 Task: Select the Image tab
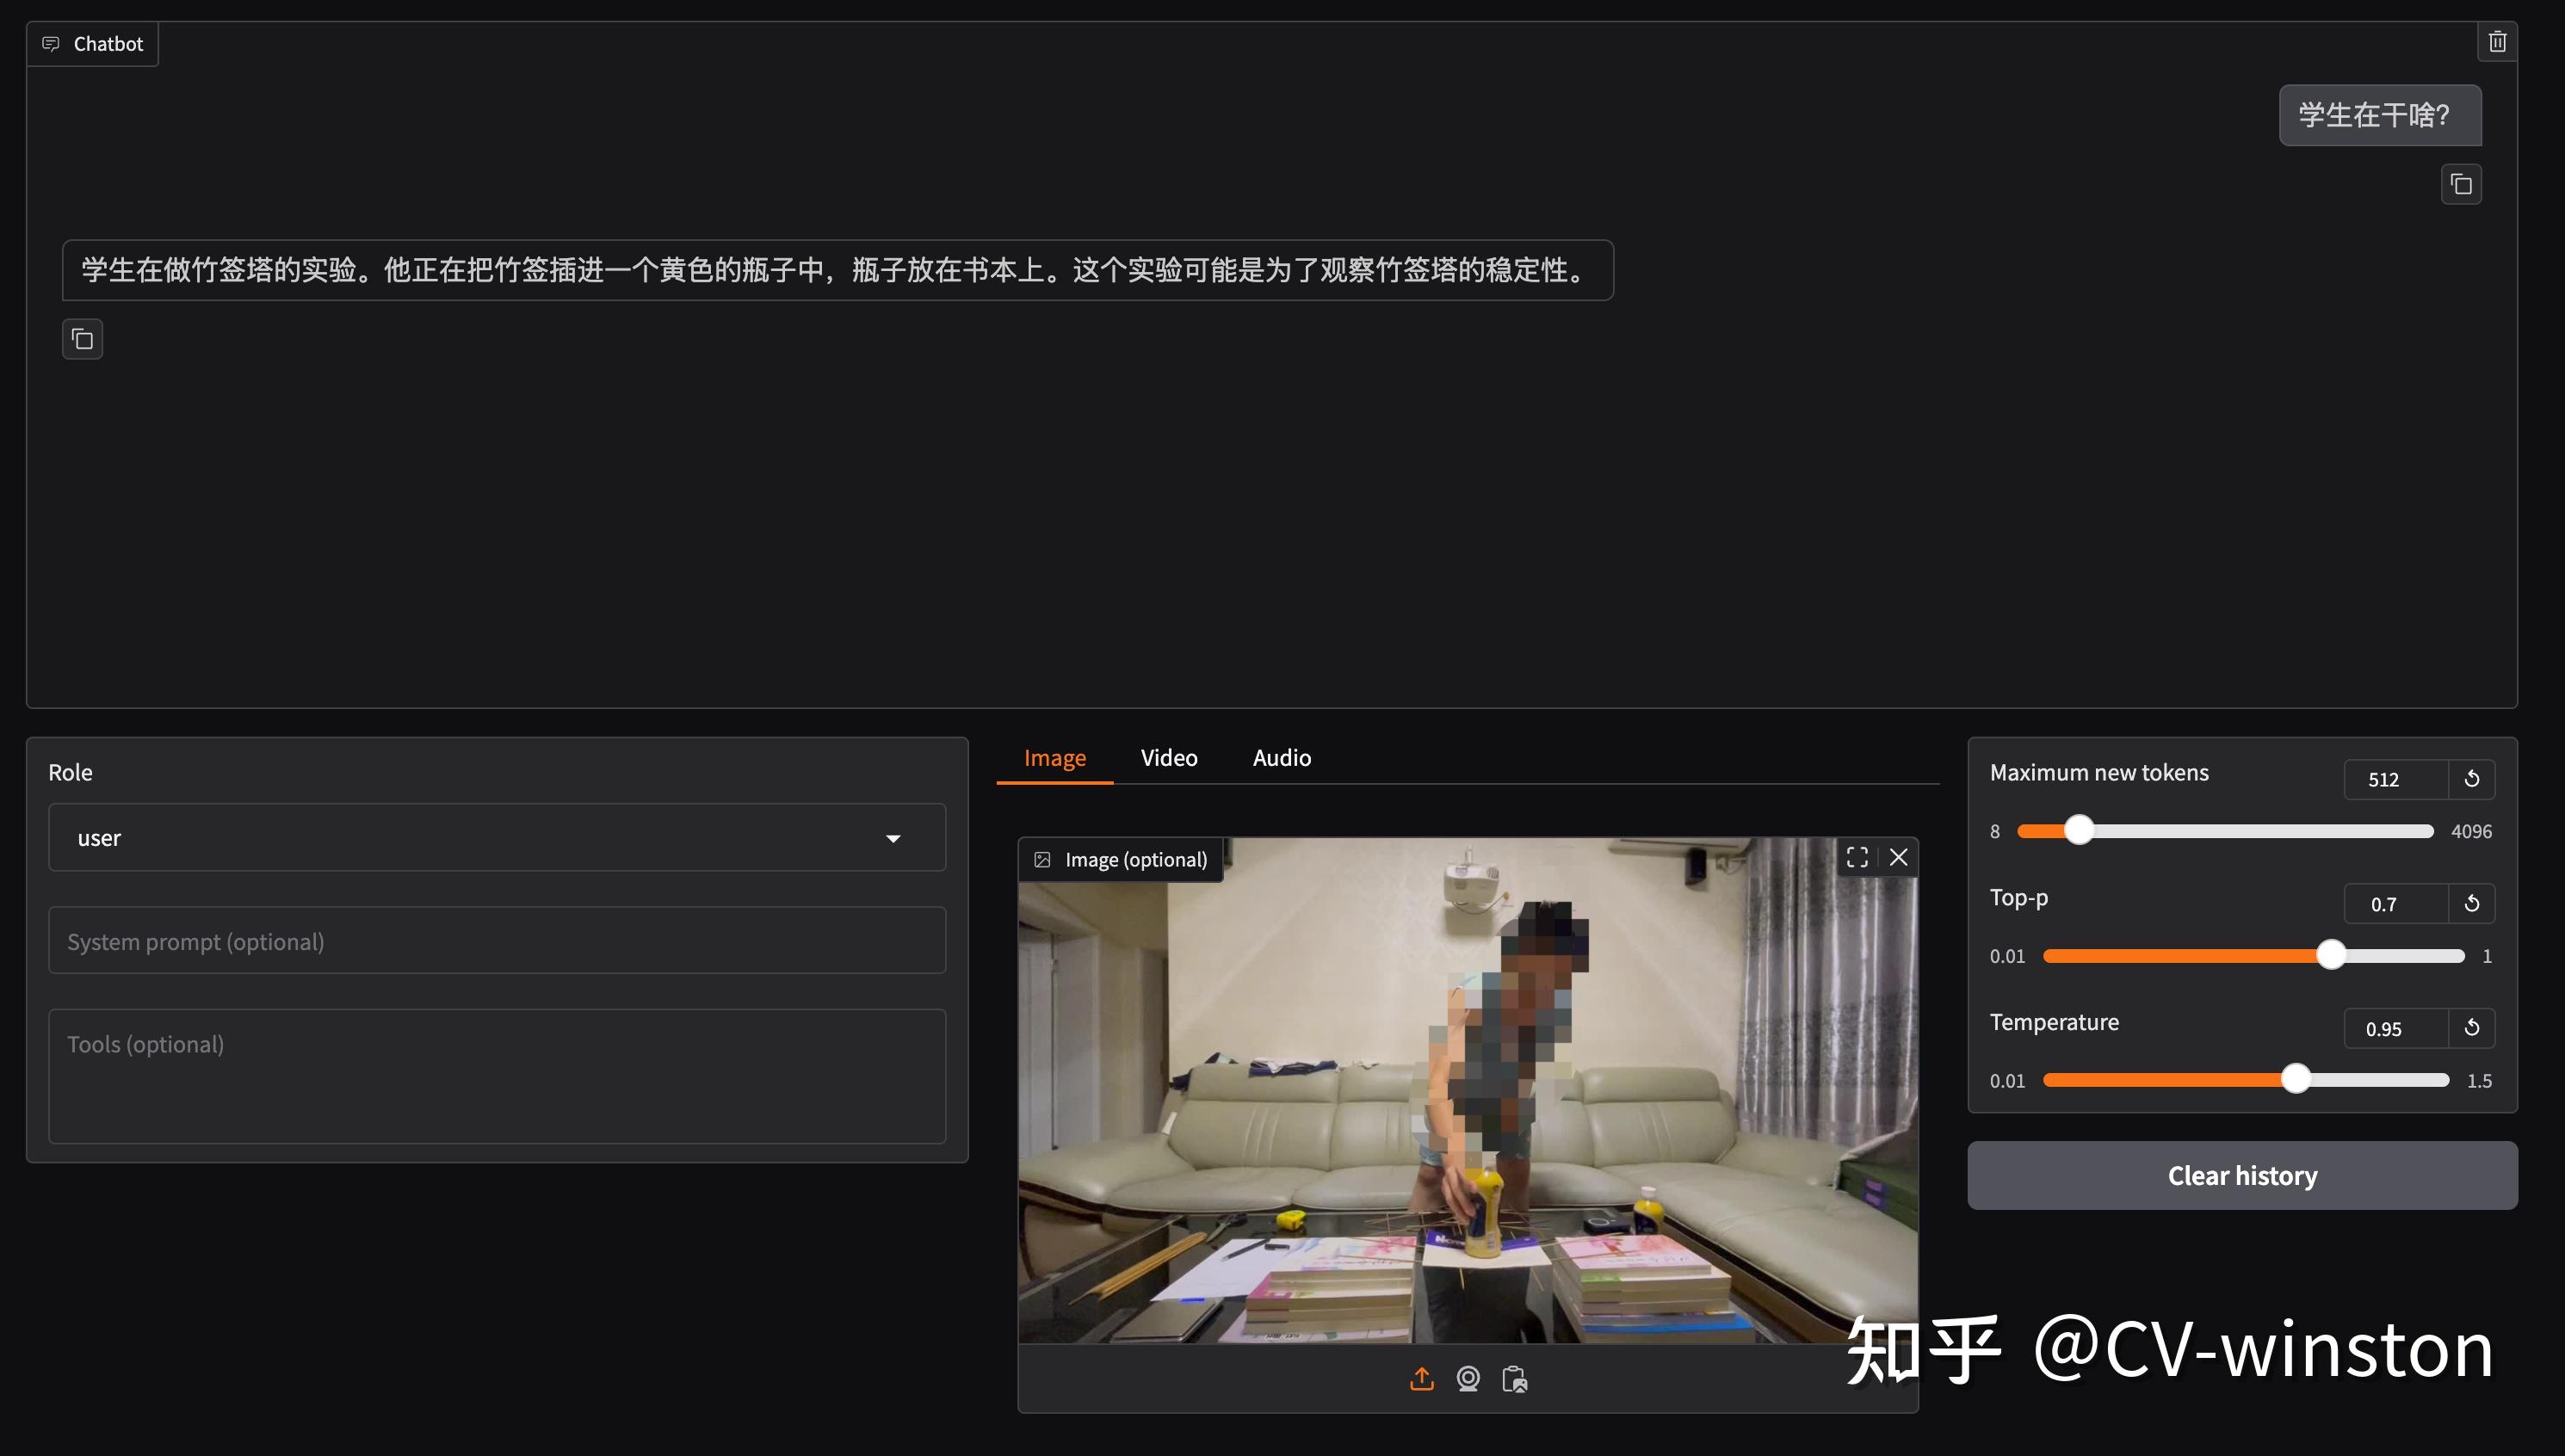pos(1054,757)
